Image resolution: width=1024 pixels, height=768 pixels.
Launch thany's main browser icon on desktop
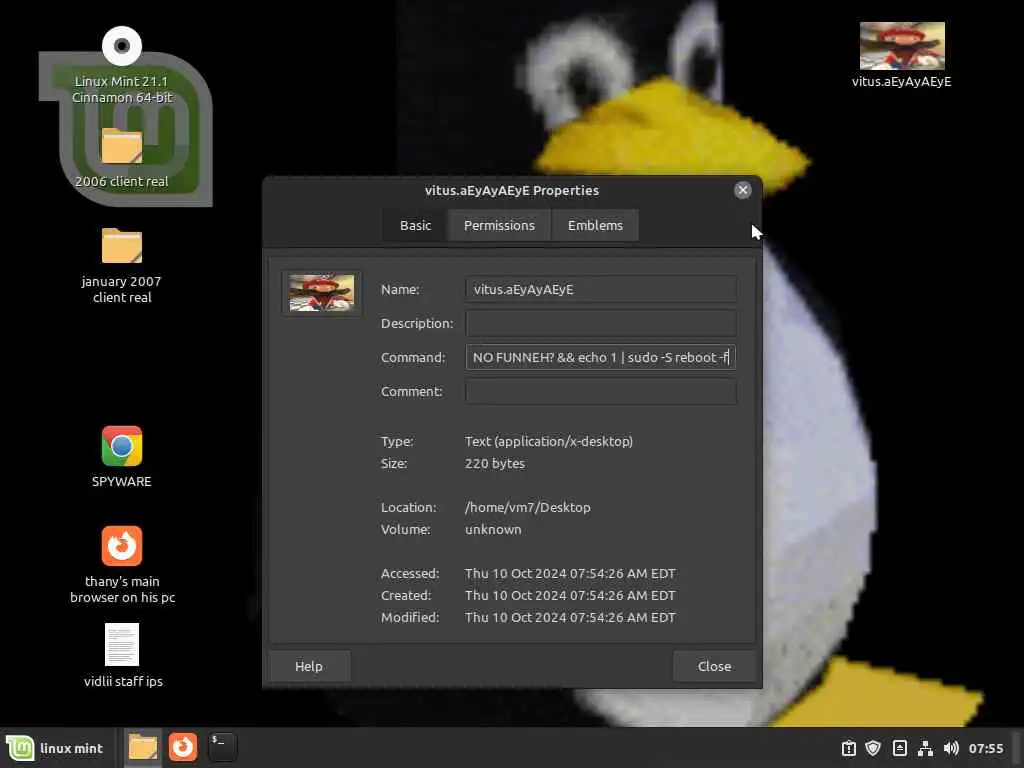pyautogui.click(x=121, y=546)
